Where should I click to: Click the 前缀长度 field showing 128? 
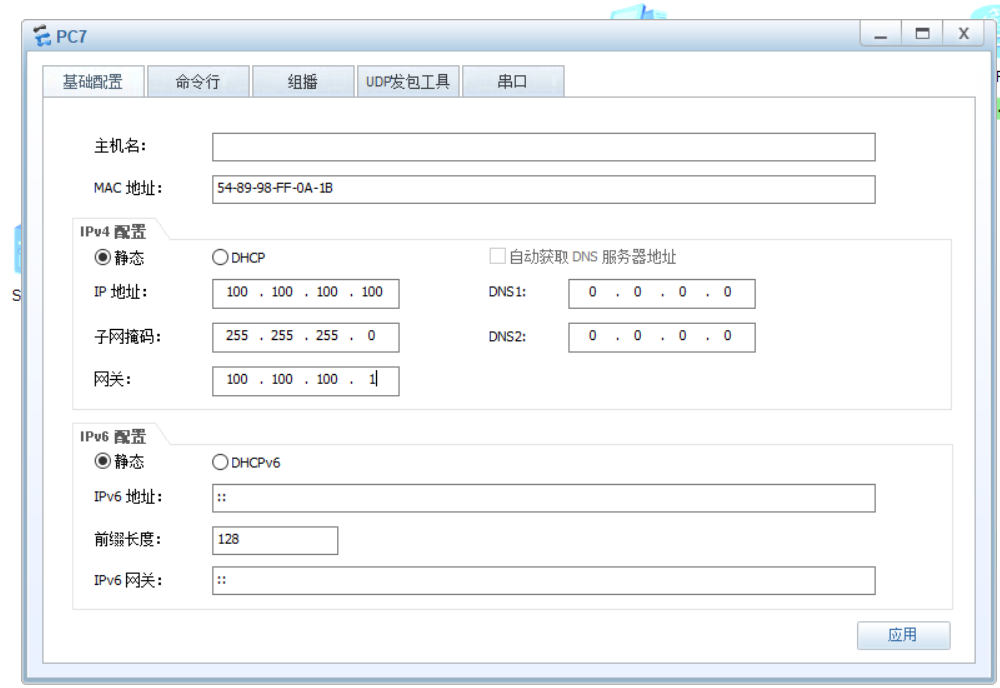(x=275, y=540)
